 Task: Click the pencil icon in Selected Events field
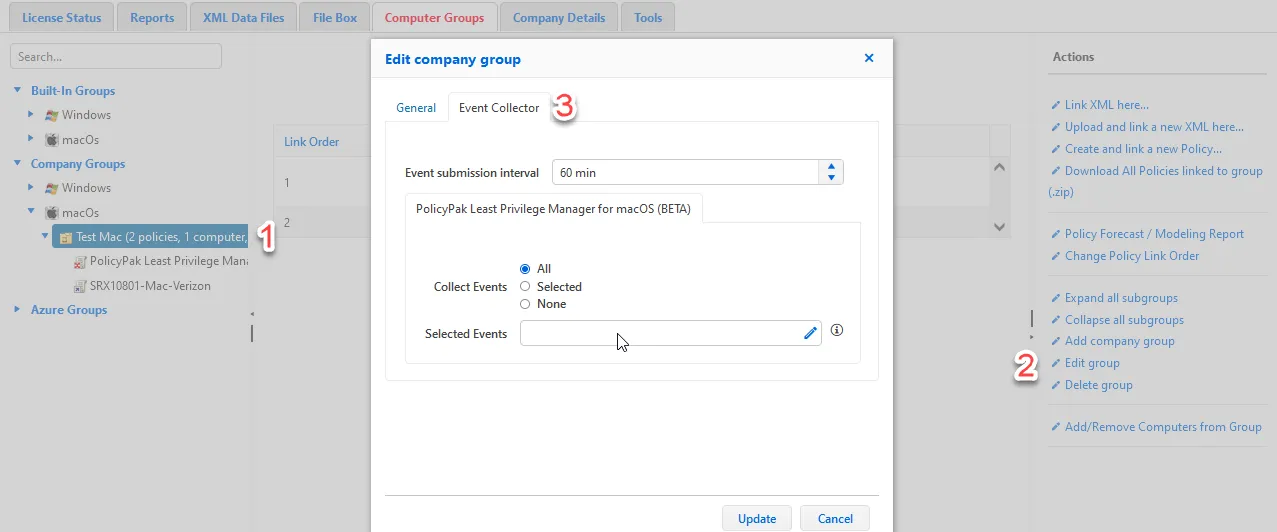(x=810, y=333)
